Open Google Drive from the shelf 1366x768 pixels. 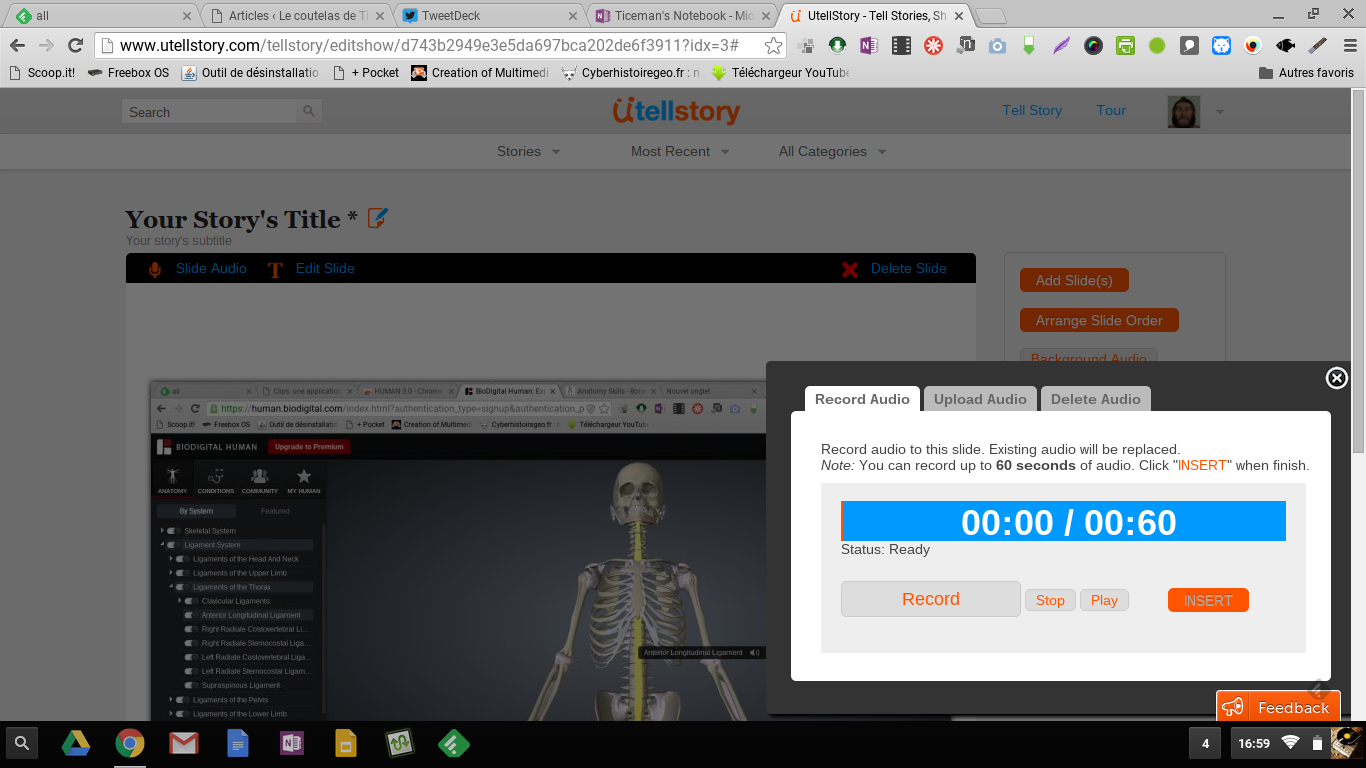pos(76,743)
